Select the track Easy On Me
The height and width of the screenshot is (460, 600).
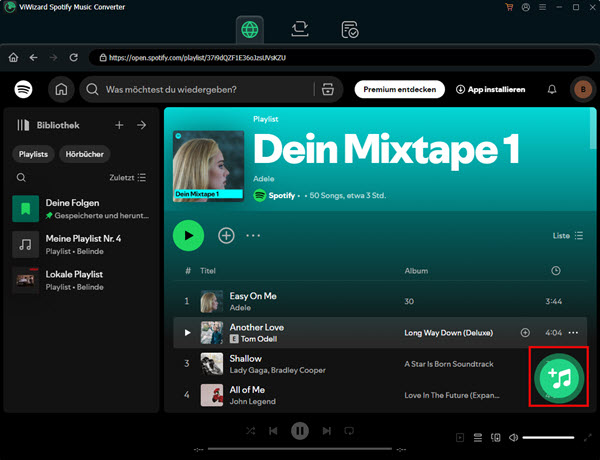tap(253, 296)
